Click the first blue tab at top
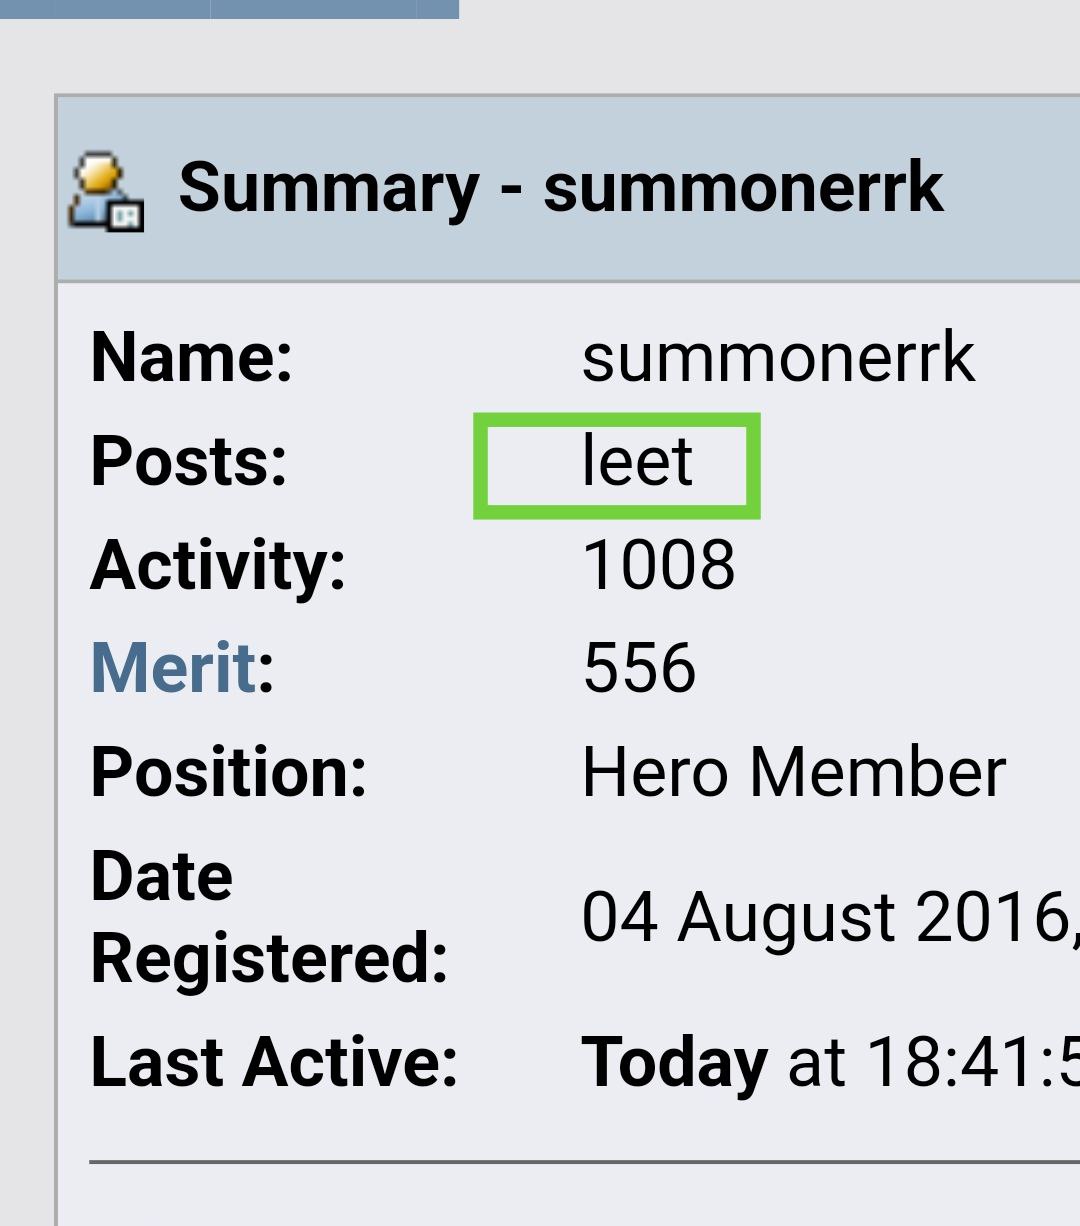 point(105,9)
